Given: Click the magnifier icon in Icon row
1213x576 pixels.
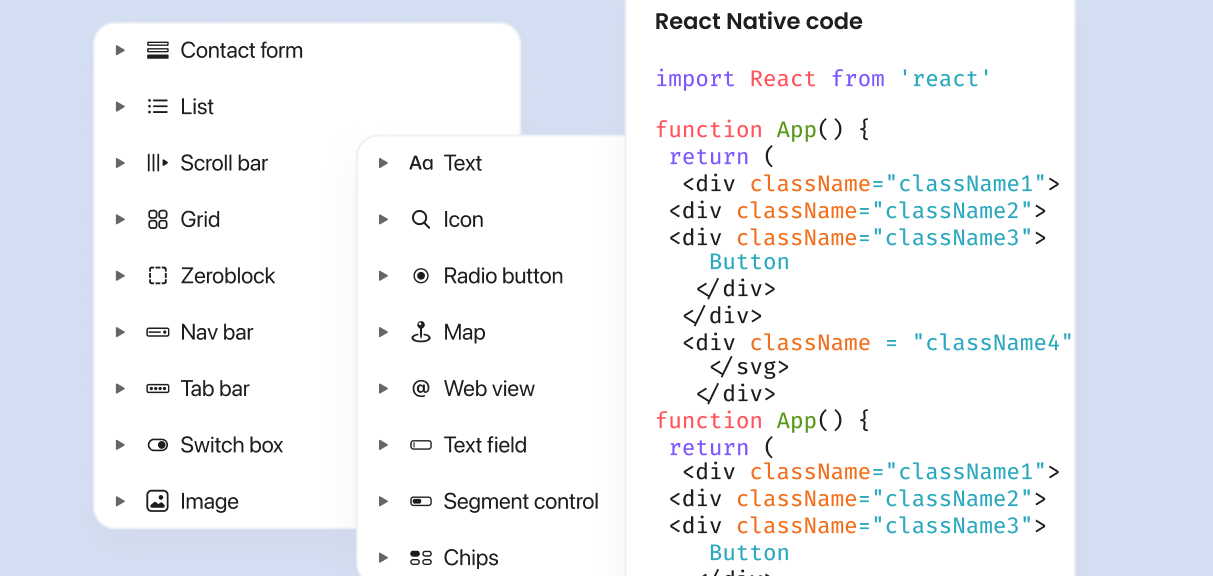Looking at the screenshot, I should (421, 220).
